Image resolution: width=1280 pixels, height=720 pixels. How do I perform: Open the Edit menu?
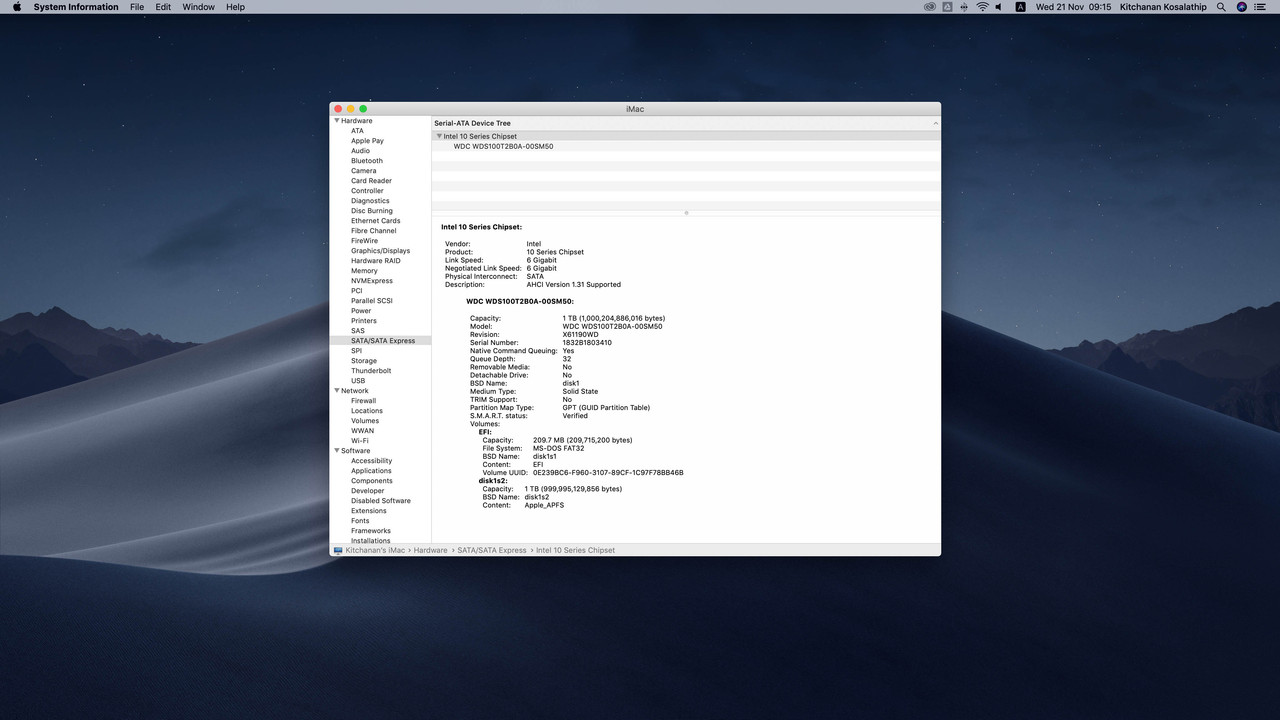[163, 7]
